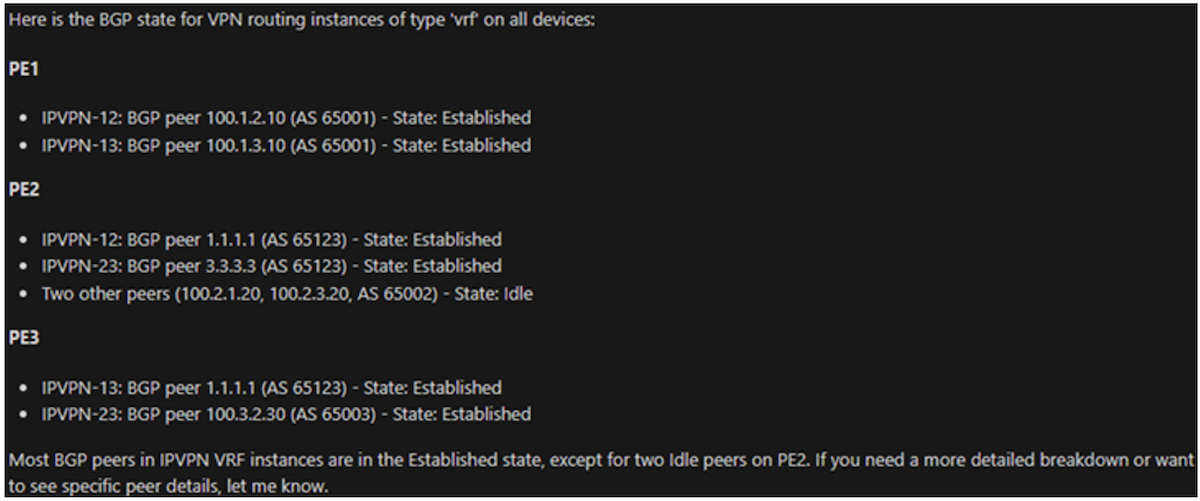1200x501 pixels.
Task: Select the BGP peer 3.3.3.3 entry
Action: [x=271, y=267]
